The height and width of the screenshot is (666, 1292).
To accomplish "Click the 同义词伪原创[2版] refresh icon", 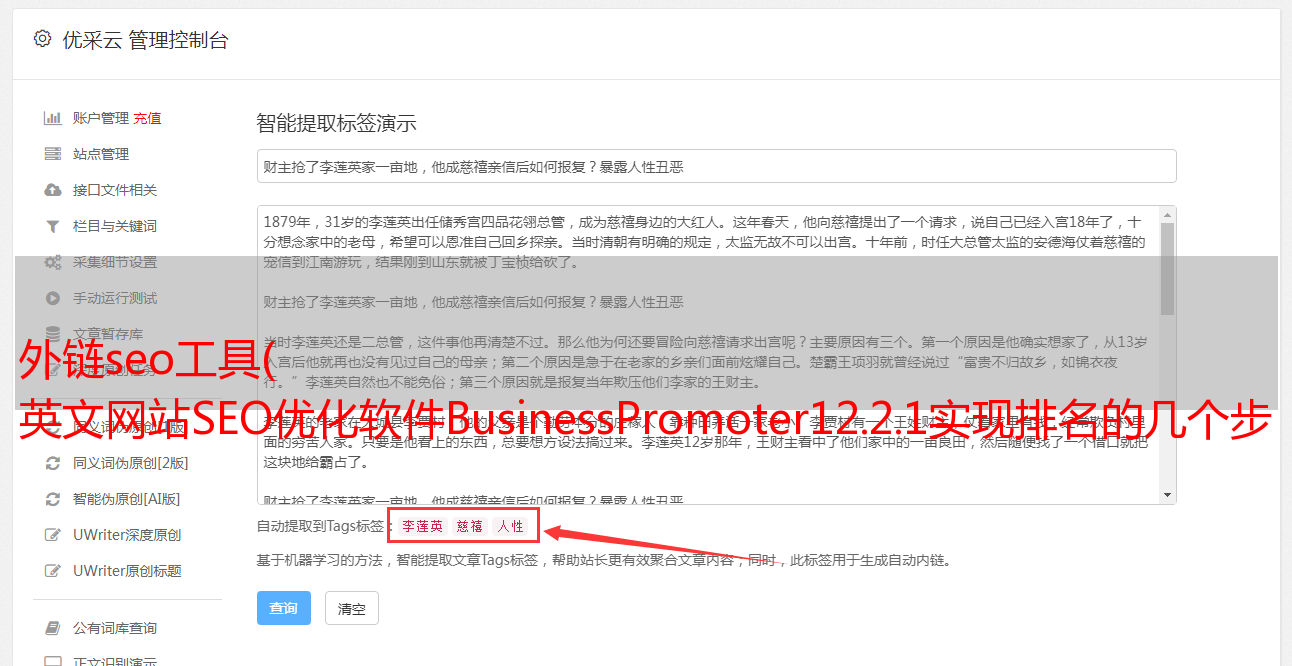I will (x=53, y=463).
